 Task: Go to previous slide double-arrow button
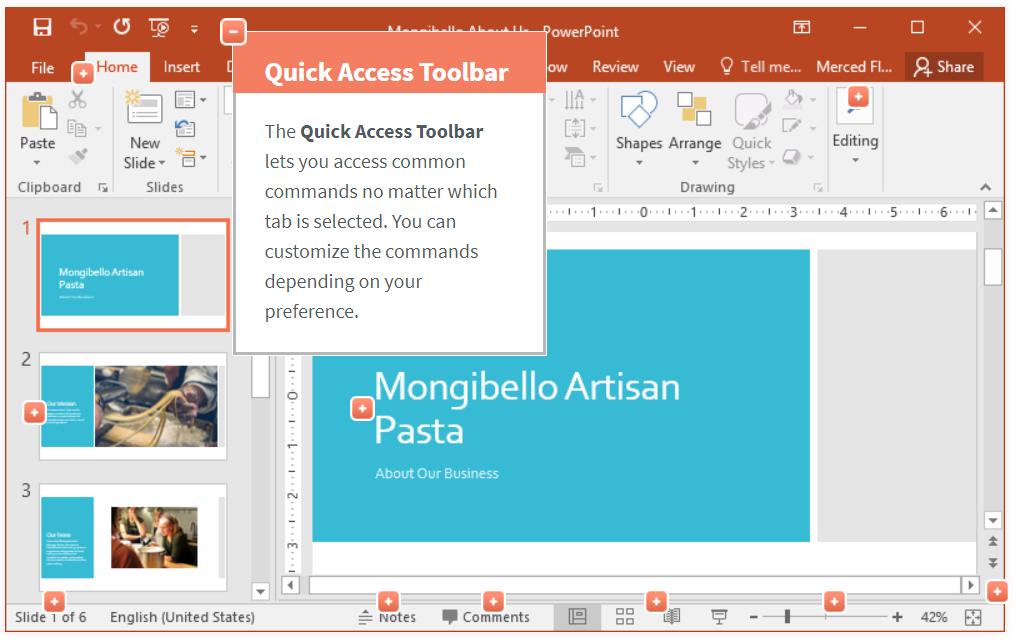(992, 542)
